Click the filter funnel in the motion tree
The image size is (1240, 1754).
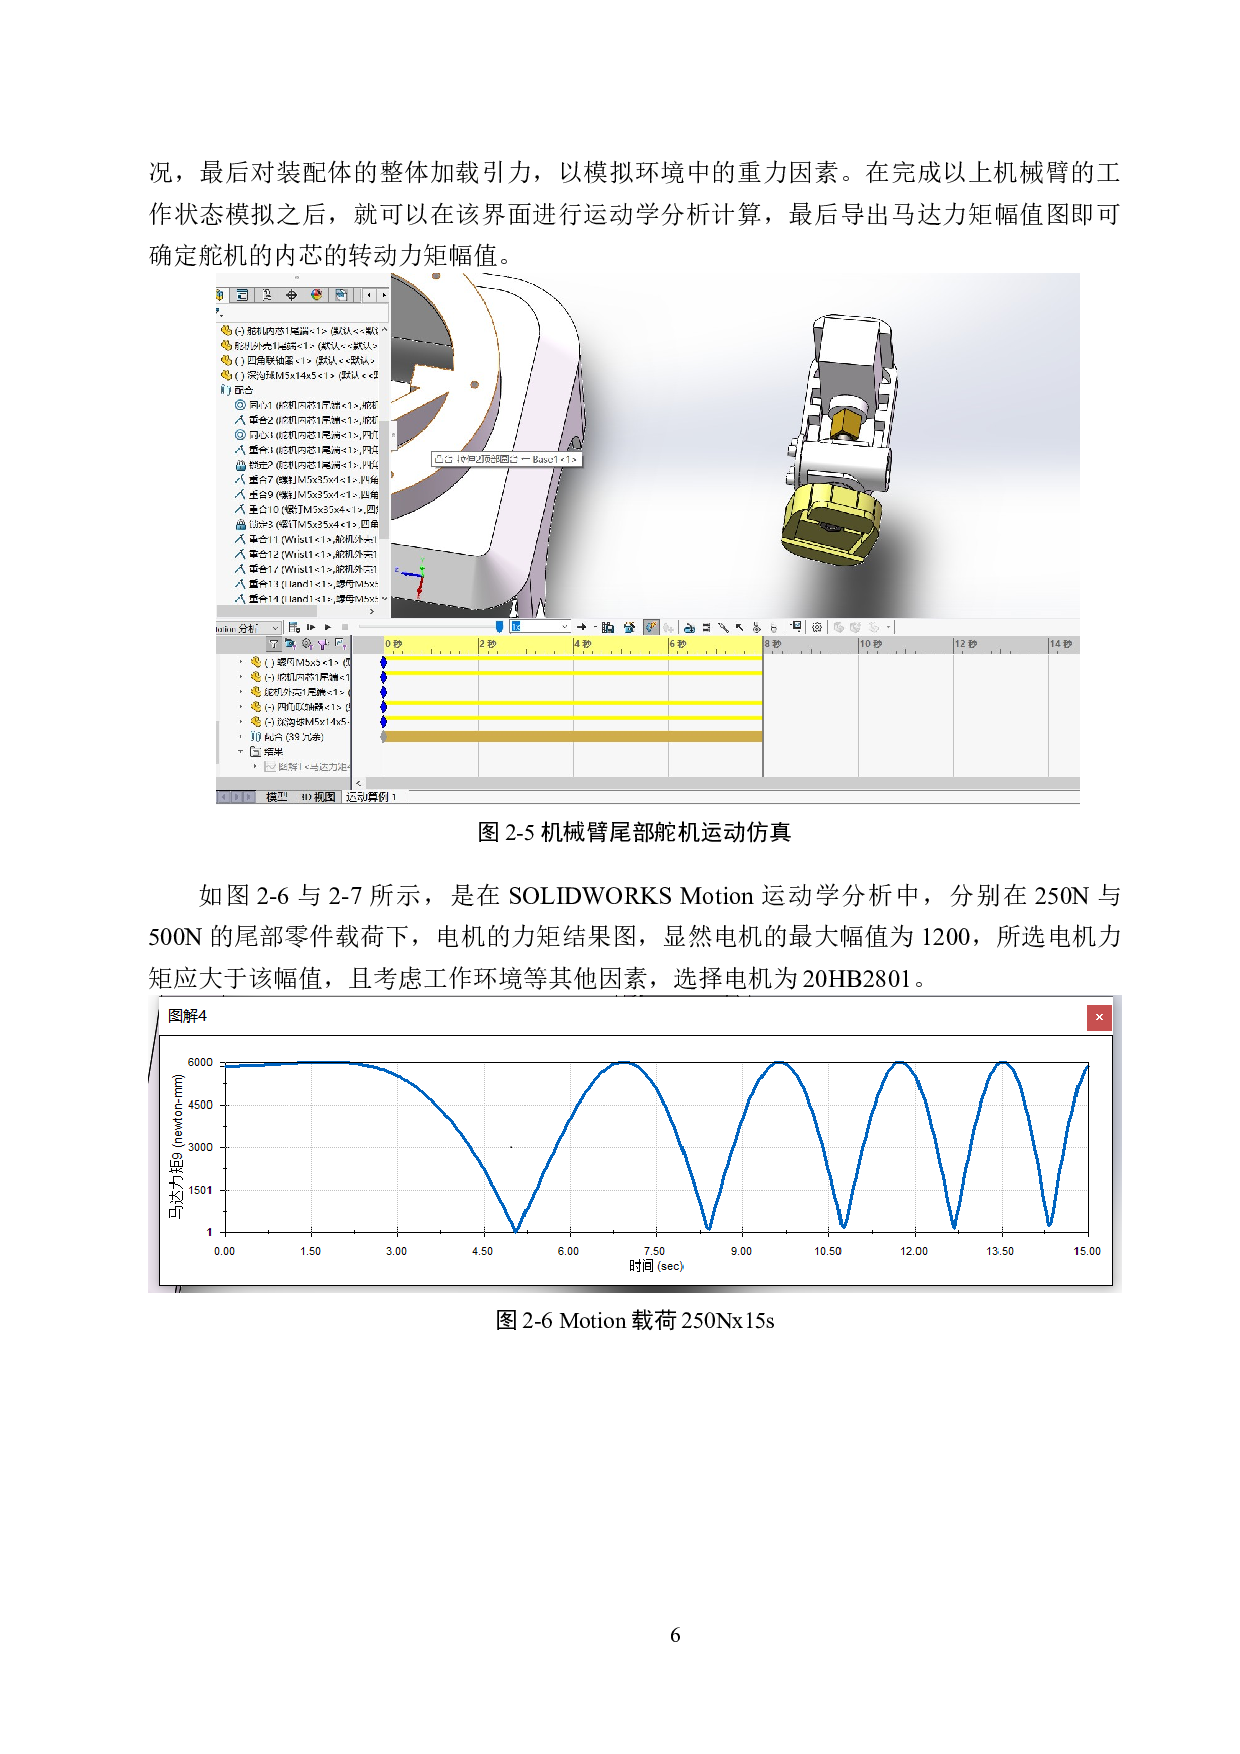tap(274, 644)
